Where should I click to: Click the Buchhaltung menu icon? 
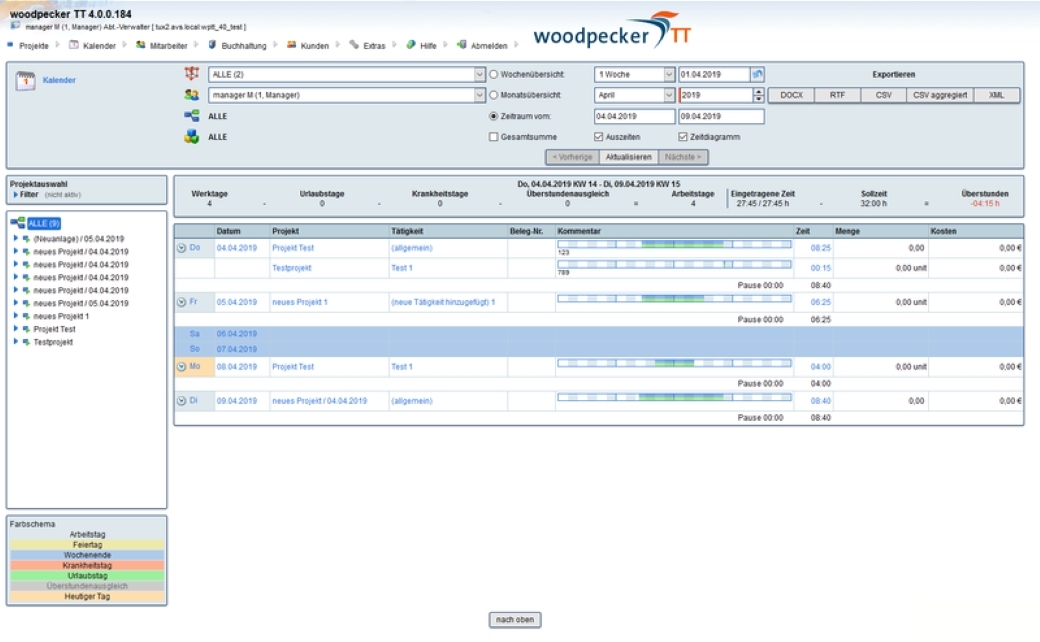[212, 45]
